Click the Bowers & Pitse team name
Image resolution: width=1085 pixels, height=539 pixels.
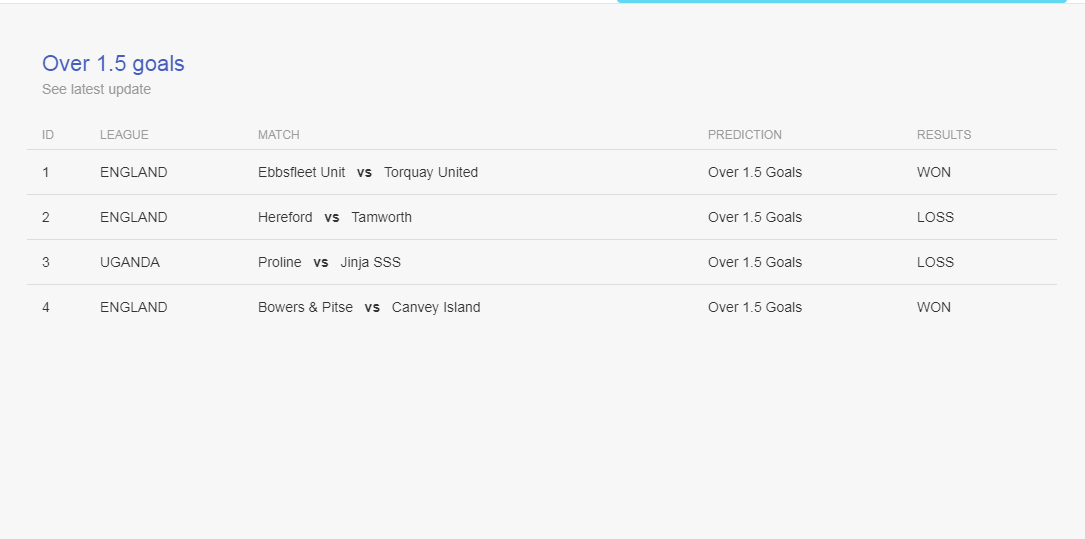tap(305, 307)
